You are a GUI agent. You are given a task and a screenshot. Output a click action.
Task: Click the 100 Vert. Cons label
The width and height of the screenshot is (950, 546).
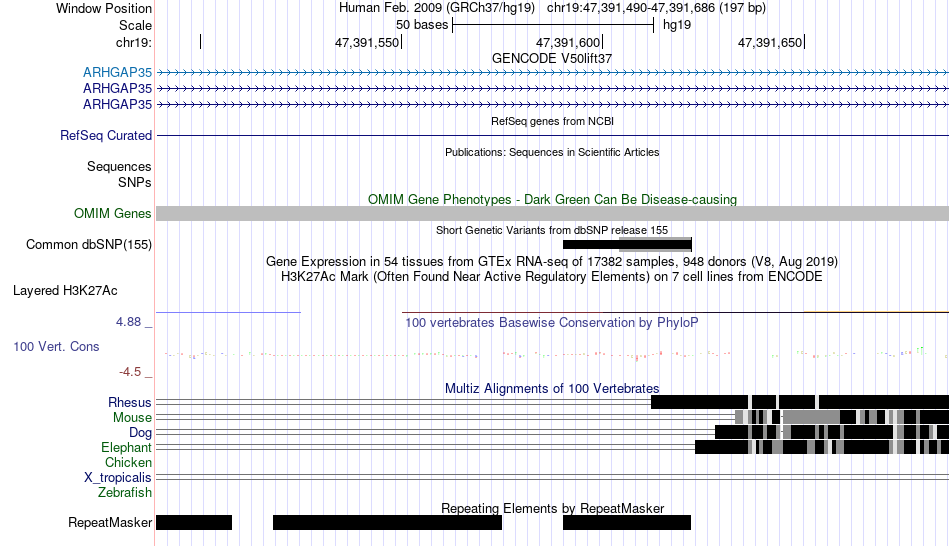click(x=56, y=347)
